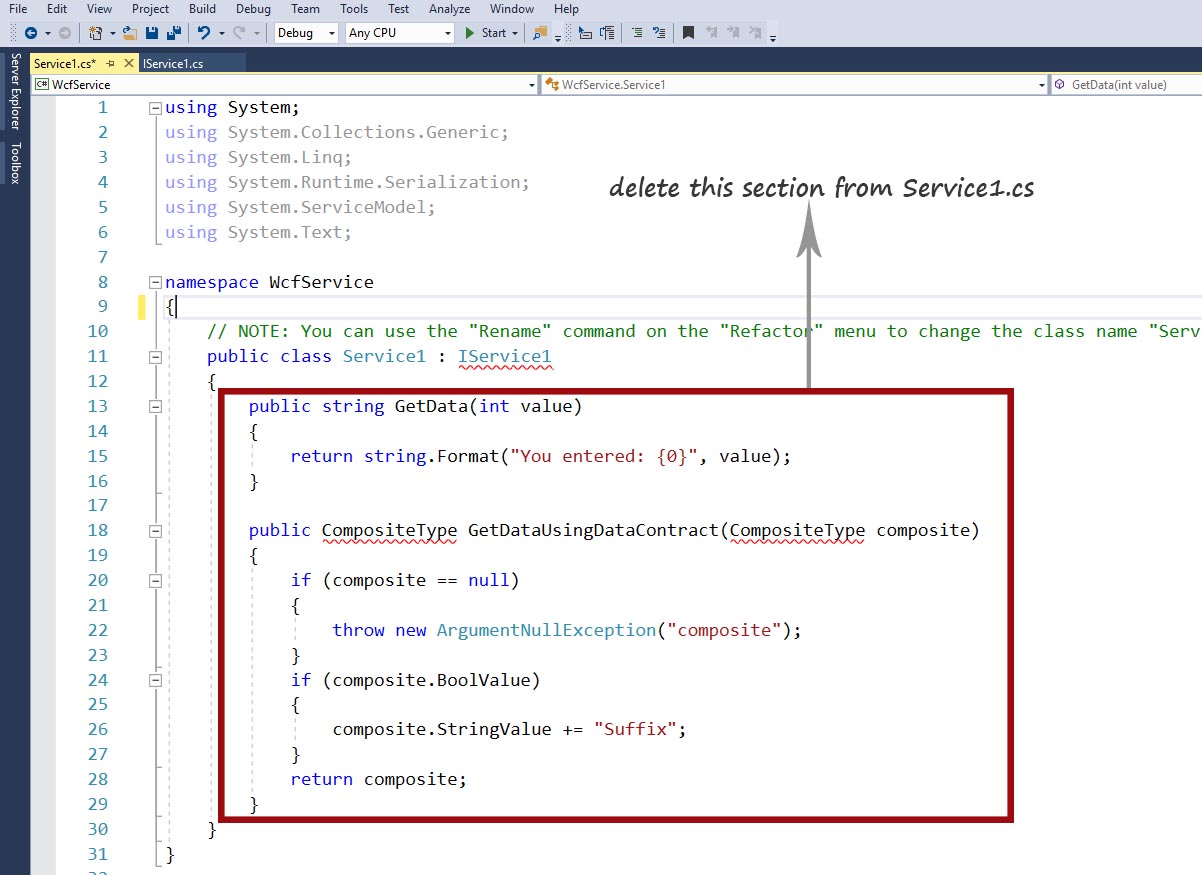1202x875 pixels.
Task: Click the Redo arrow icon
Action: tap(239, 33)
